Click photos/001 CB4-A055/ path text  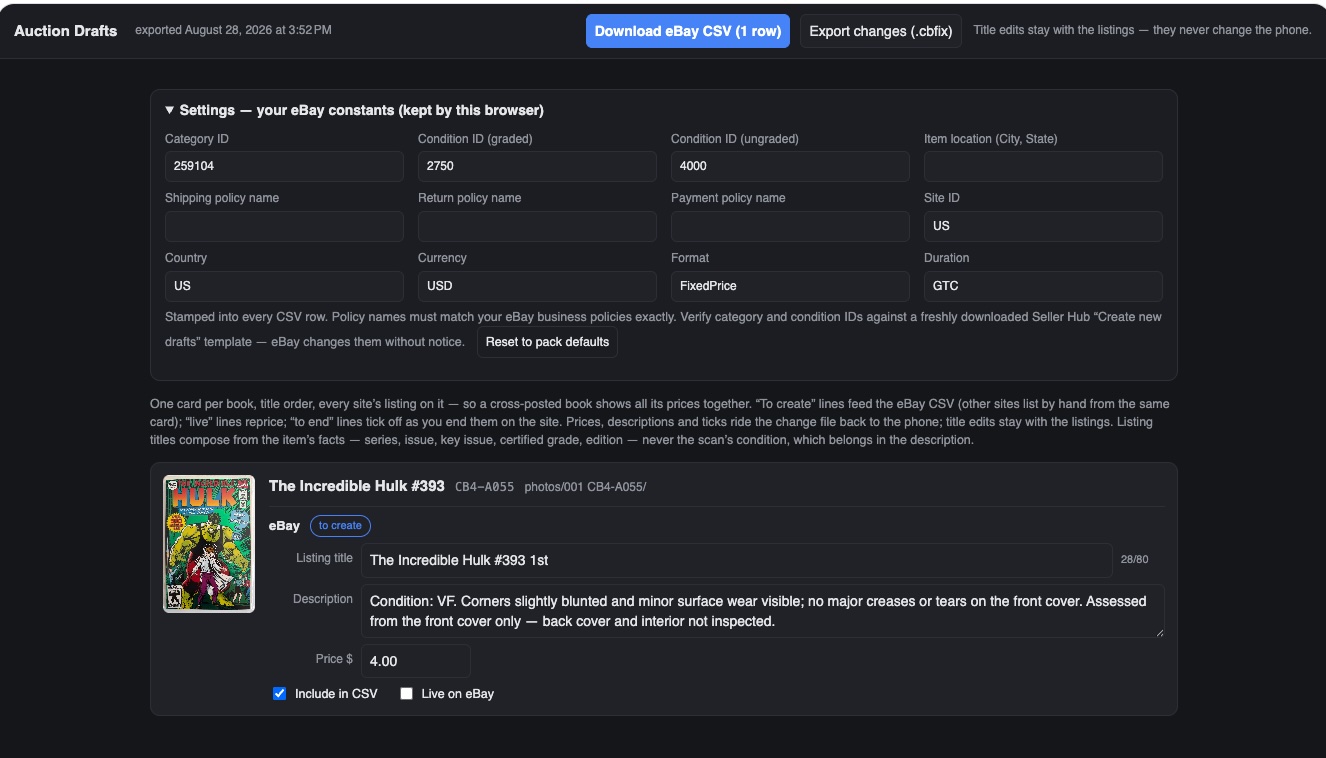[585, 487]
